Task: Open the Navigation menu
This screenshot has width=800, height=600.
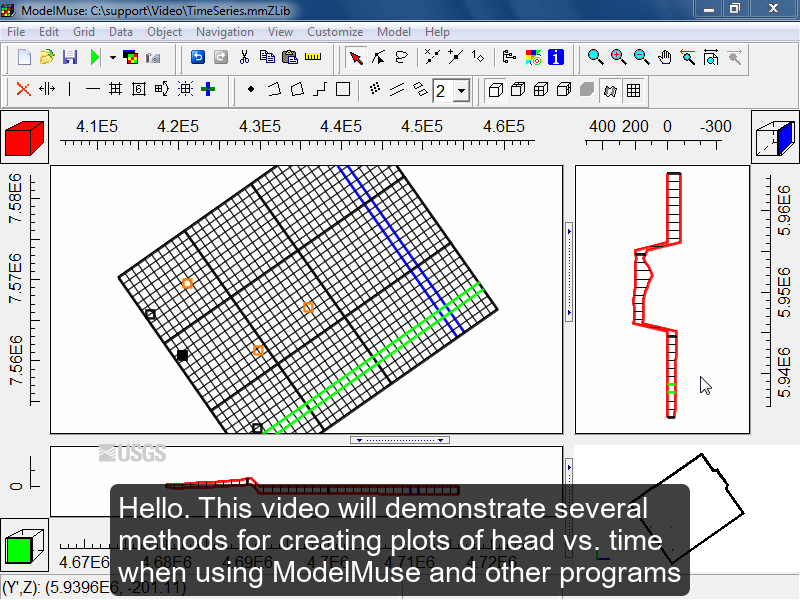Action: pos(225,31)
